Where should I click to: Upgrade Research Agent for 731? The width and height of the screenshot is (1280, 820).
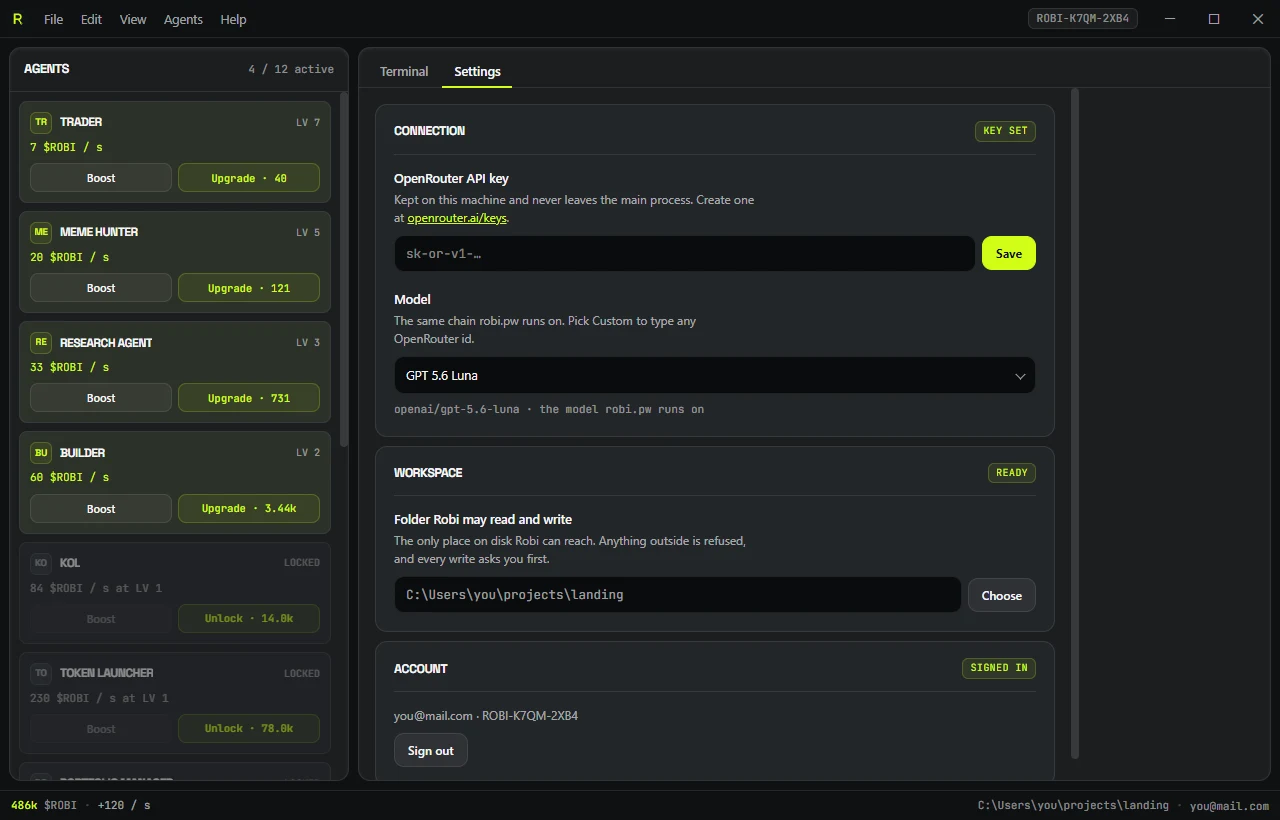[x=249, y=398]
